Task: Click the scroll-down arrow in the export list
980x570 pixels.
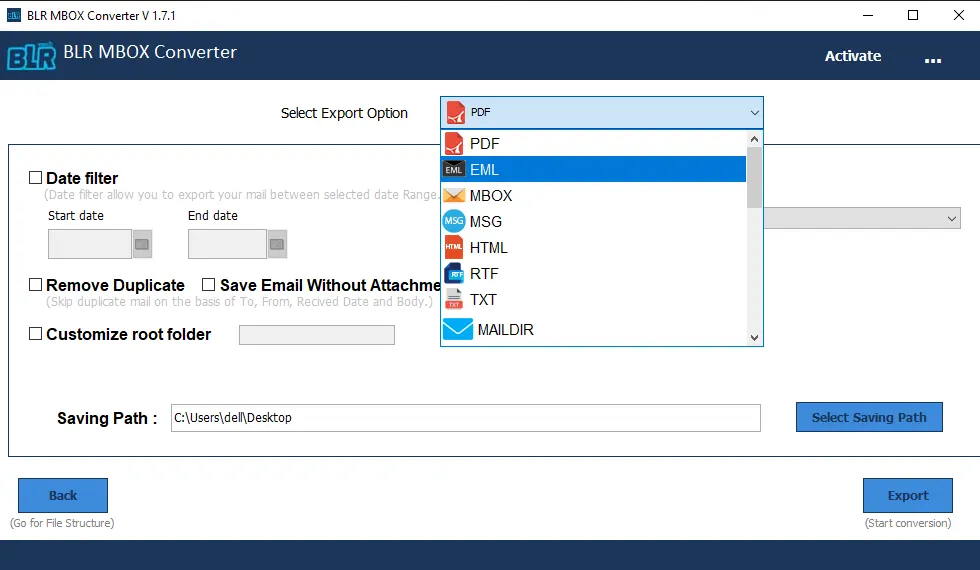Action: [754, 338]
